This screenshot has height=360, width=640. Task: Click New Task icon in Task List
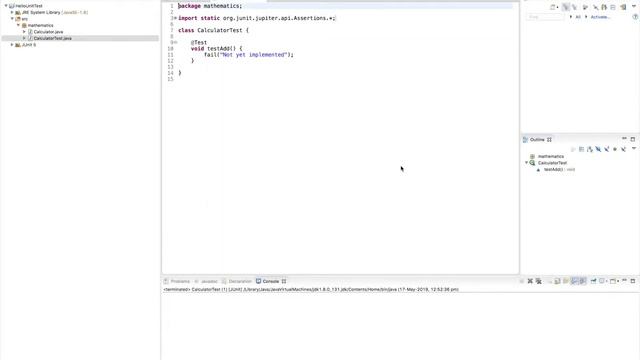click(x=553, y=7)
